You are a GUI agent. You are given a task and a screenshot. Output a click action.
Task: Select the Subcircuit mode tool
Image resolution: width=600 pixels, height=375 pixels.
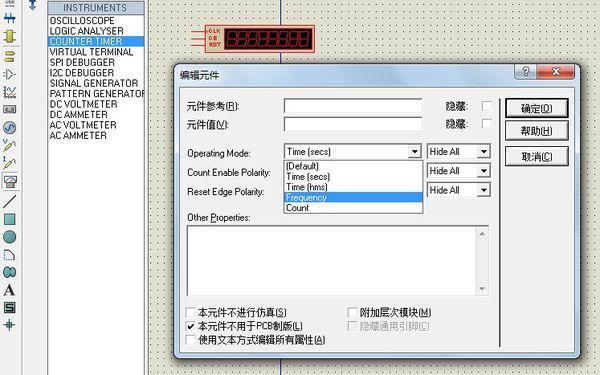[x=9, y=36]
